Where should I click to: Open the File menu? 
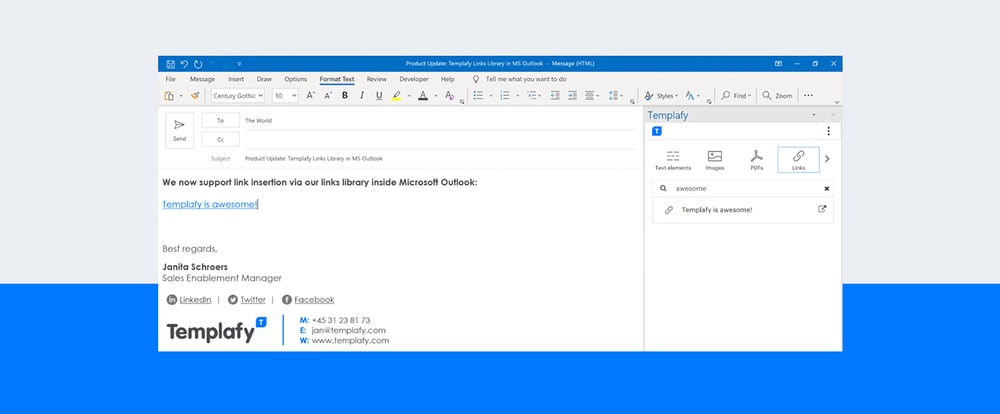coord(170,79)
